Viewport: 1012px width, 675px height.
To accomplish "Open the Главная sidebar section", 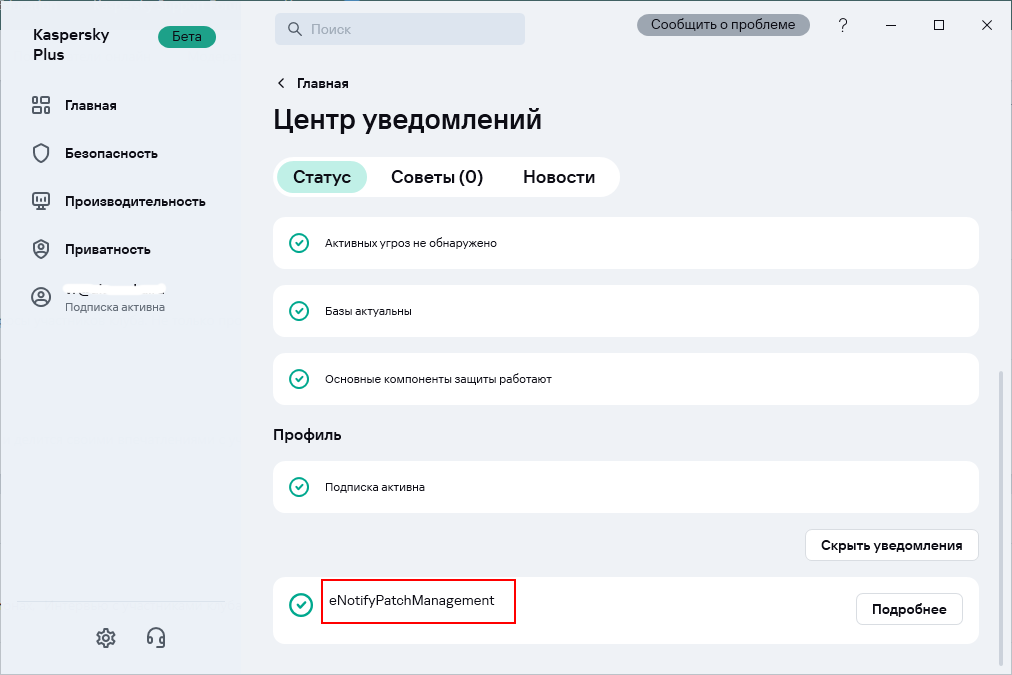I will tap(90, 106).
